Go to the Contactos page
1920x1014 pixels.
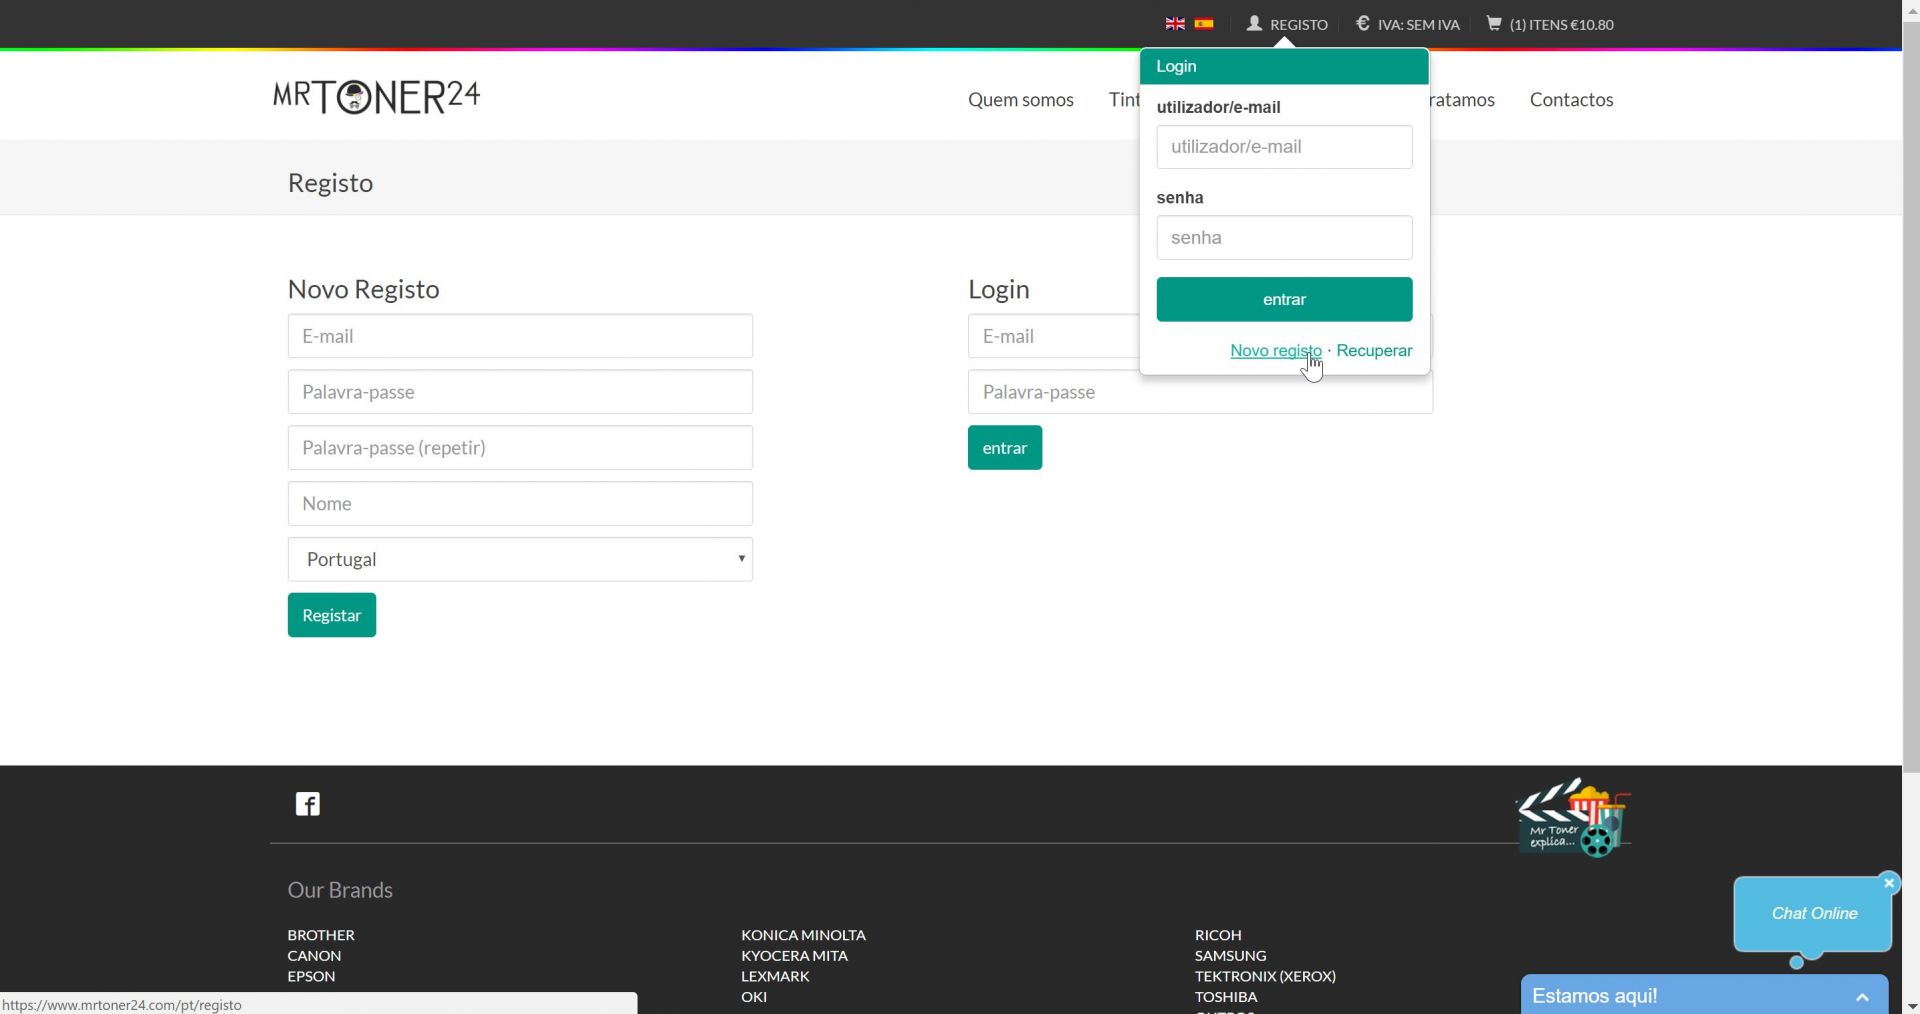coord(1571,99)
